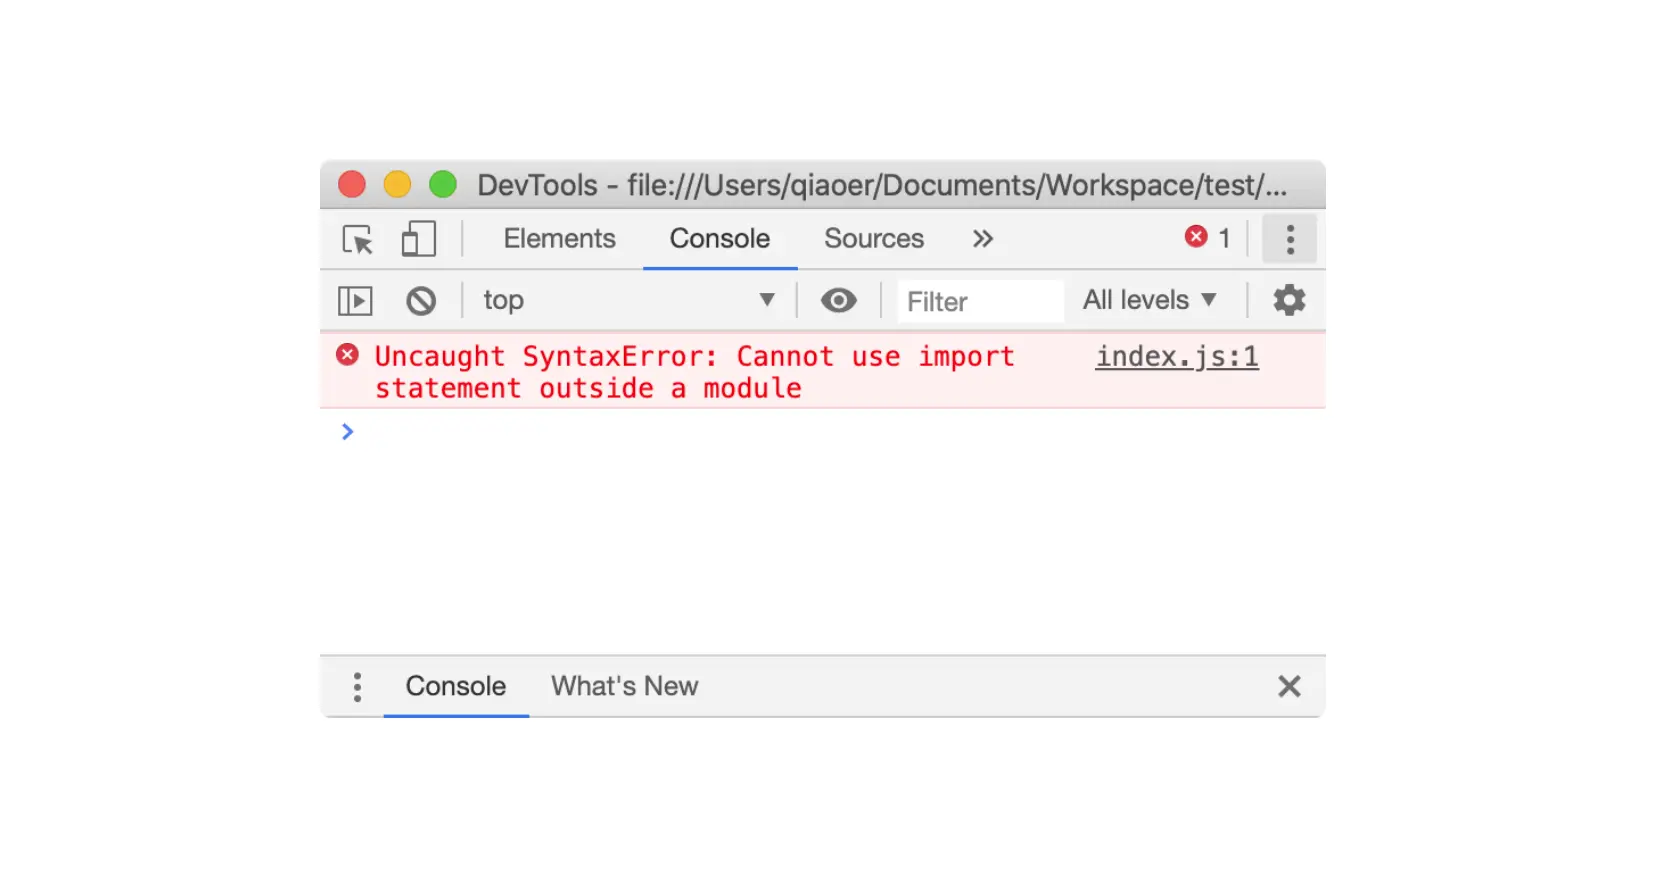Open the DevTools three-dot customize menu
The width and height of the screenshot is (1654, 880).
[1289, 240]
